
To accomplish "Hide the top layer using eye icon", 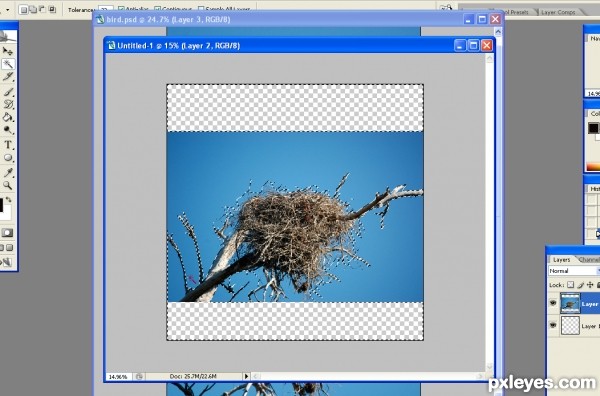I will (x=553, y=303).
